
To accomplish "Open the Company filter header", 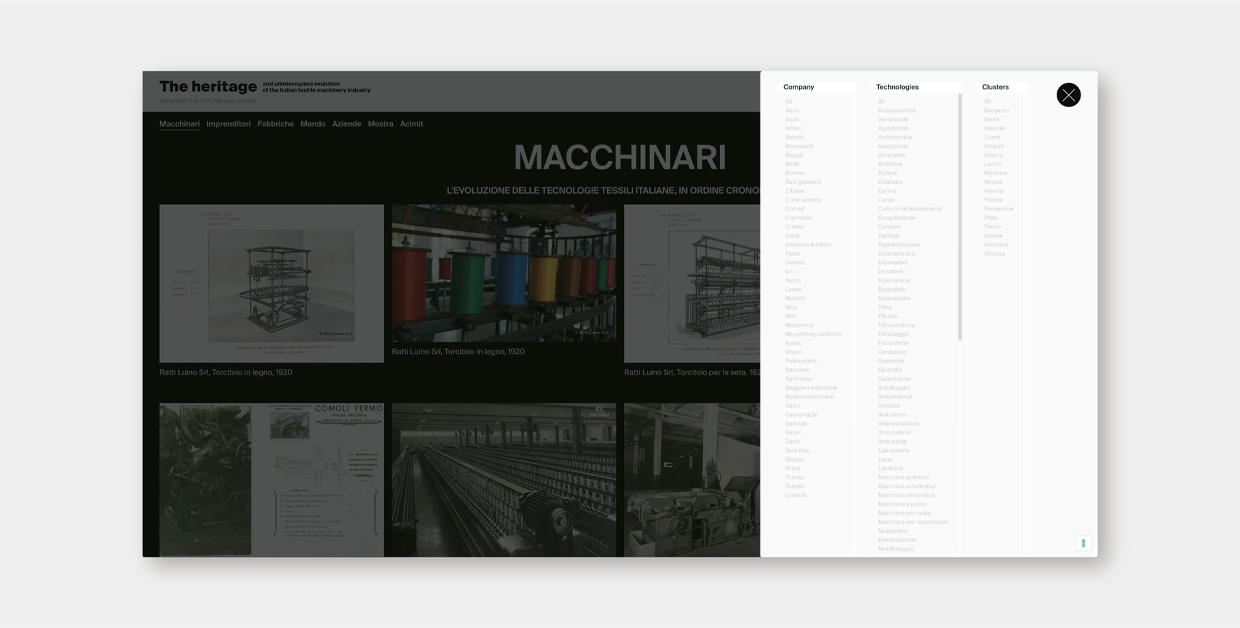I will (799, 87).
